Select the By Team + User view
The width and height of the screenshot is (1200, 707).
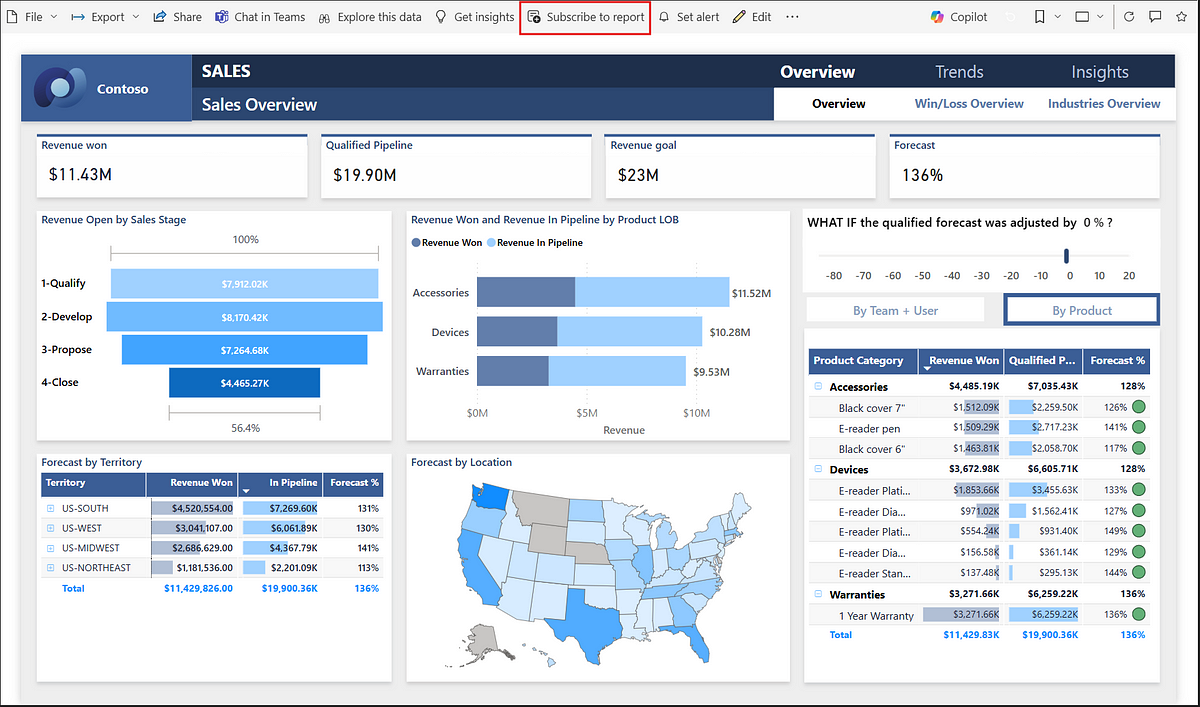point(895,310)
